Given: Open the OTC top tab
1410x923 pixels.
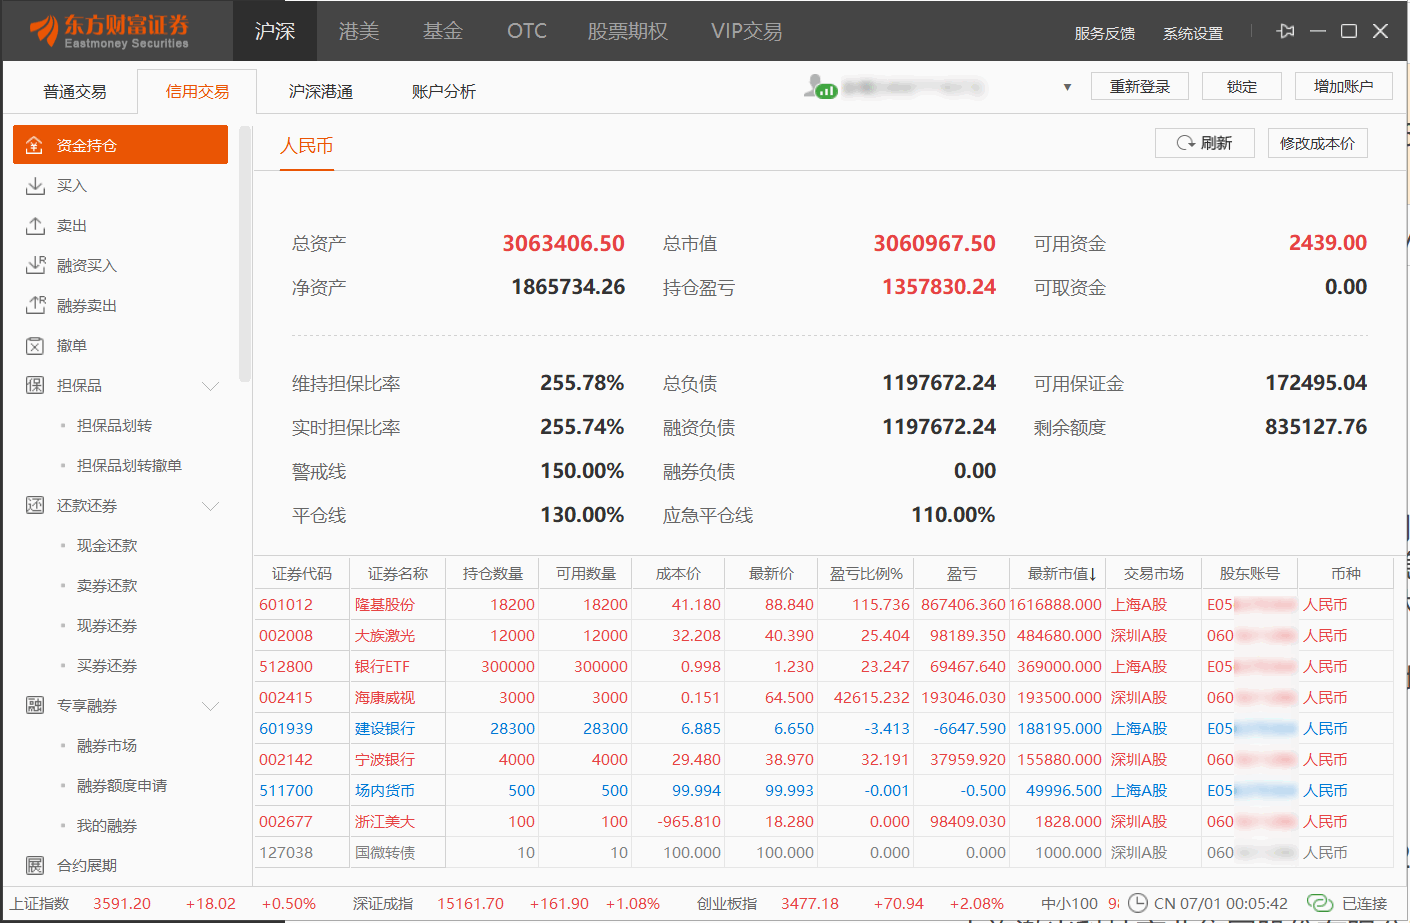Looking at the screenshot, I should [527, 31].
